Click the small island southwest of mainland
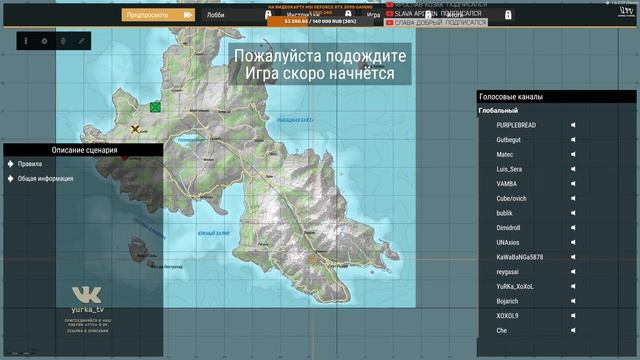 click(140, 250)
